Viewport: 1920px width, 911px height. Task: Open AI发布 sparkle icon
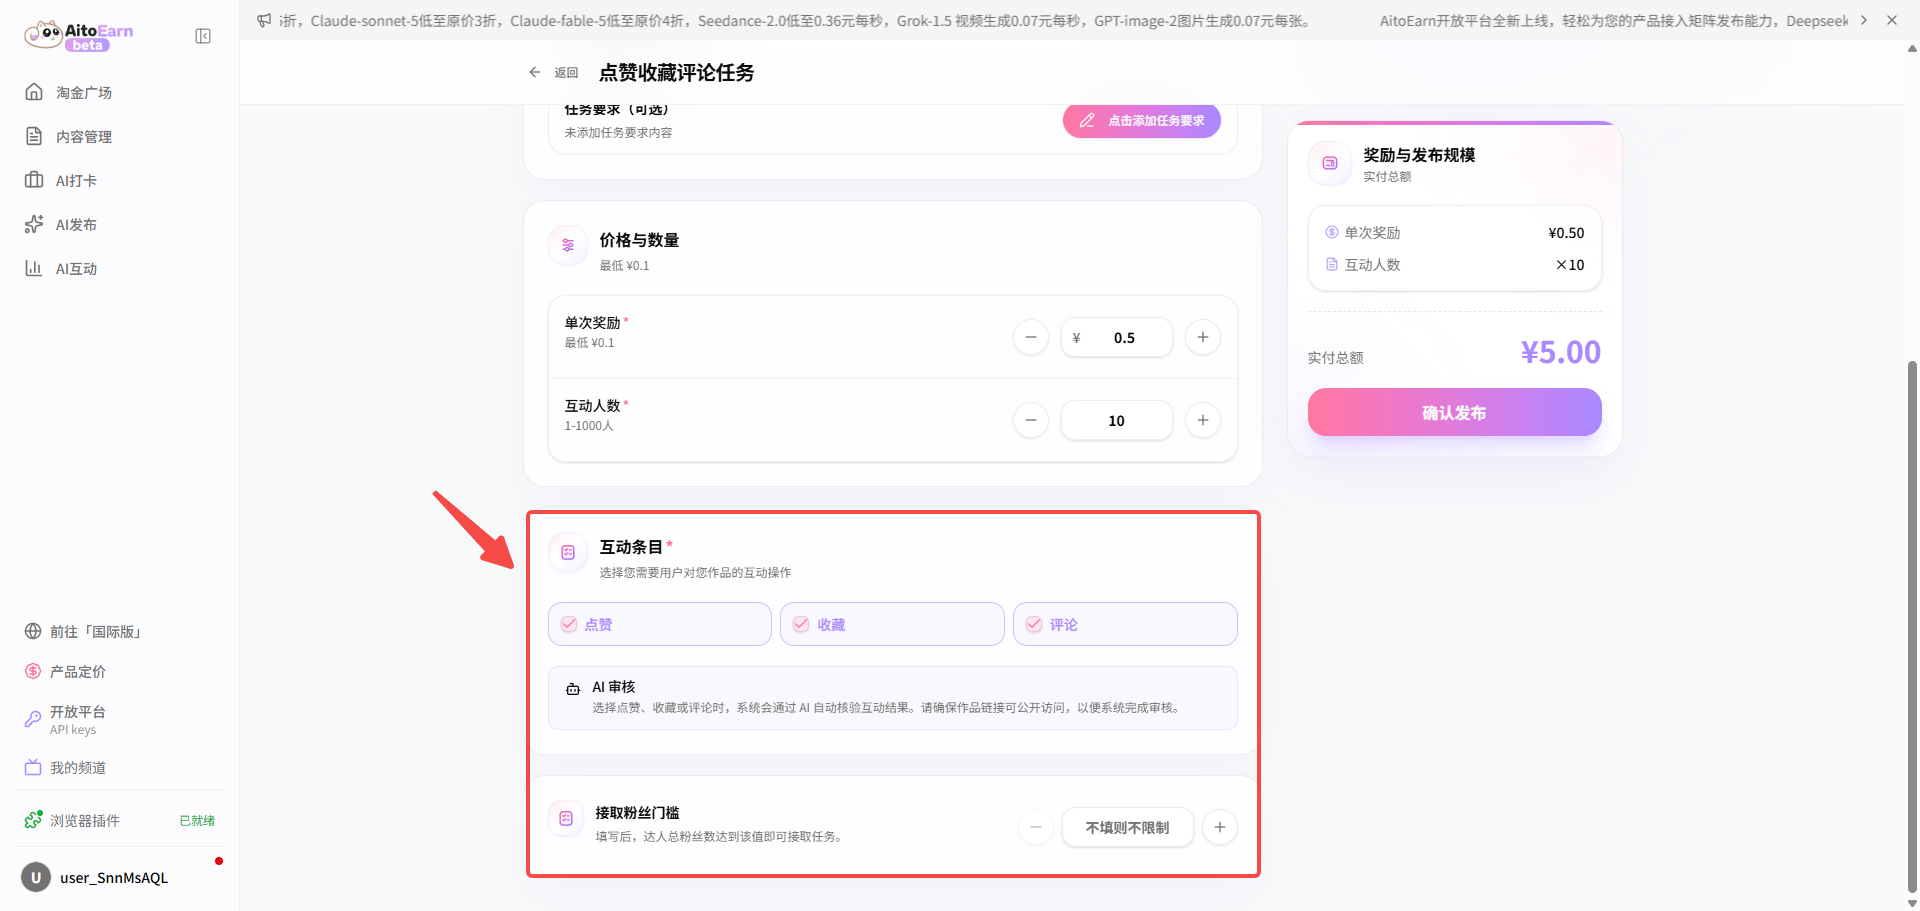[x=34, y=224]
